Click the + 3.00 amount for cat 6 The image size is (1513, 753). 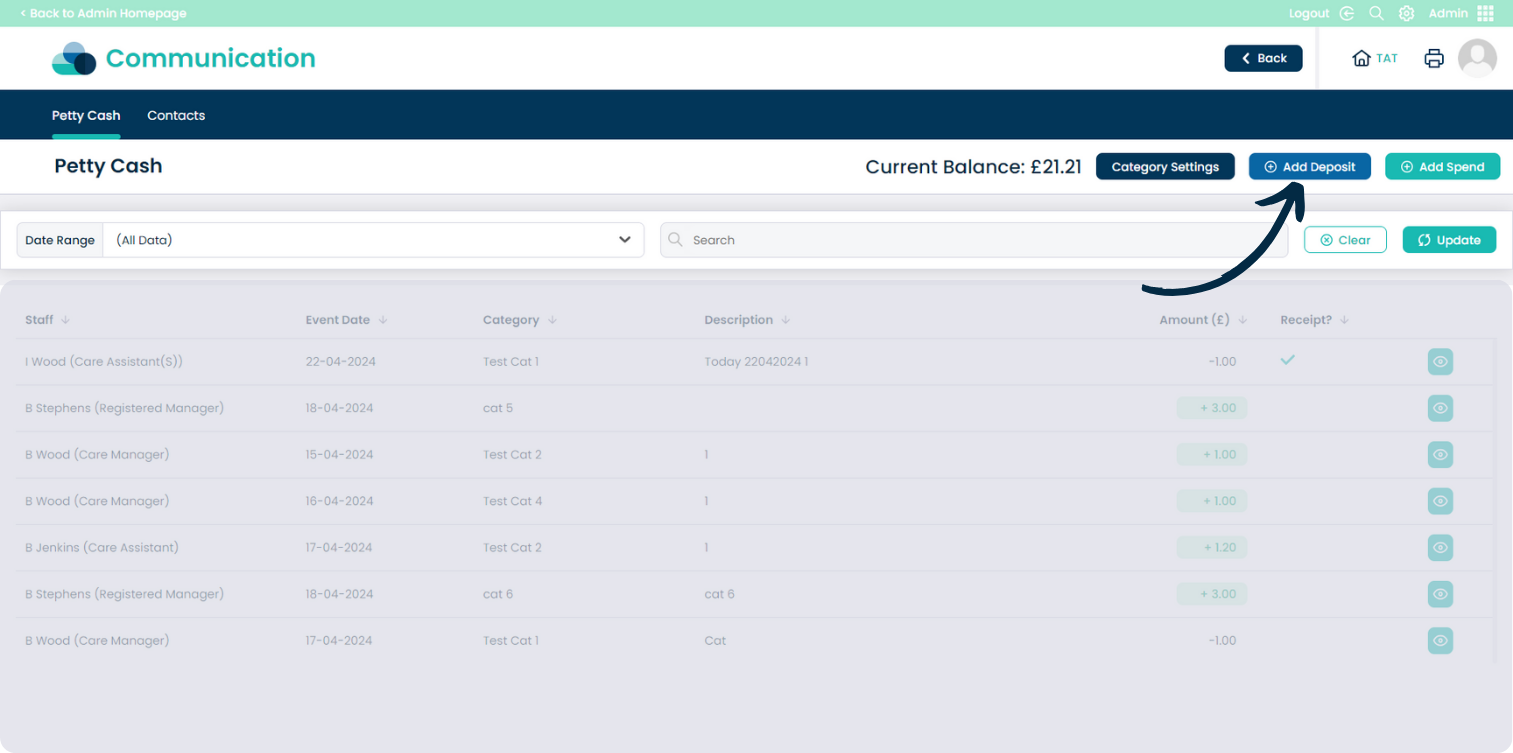pos(1212,594)
